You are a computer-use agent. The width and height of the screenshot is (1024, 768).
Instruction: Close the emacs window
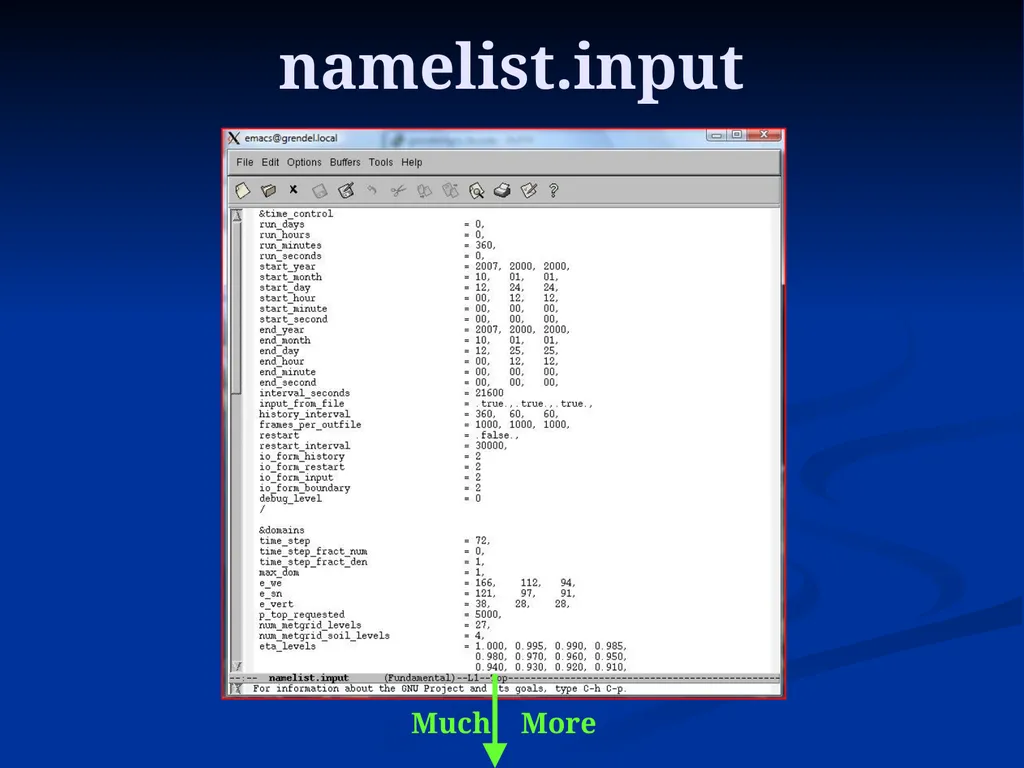coord(763,135)
